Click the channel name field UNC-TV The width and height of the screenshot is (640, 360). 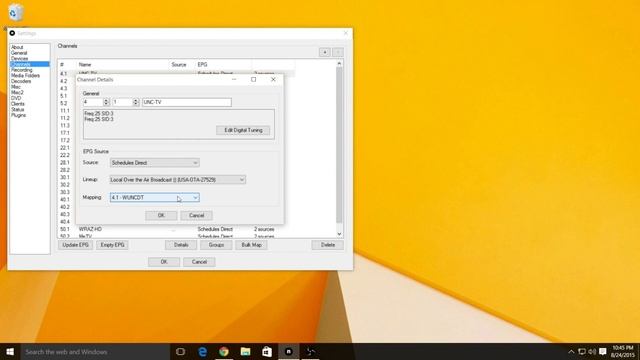(x=187, y=102)
